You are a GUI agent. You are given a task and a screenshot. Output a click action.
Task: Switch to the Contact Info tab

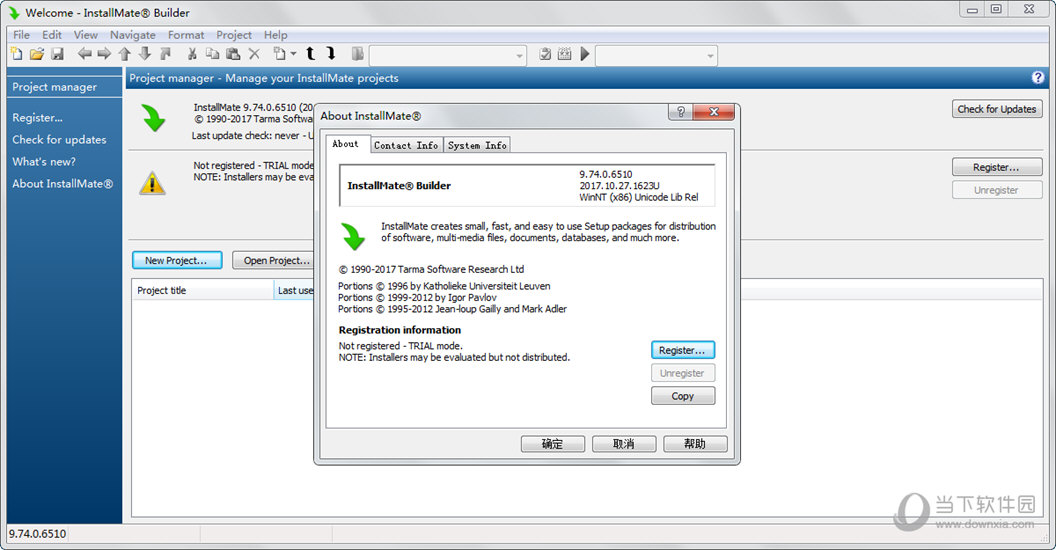pos(406,145)
